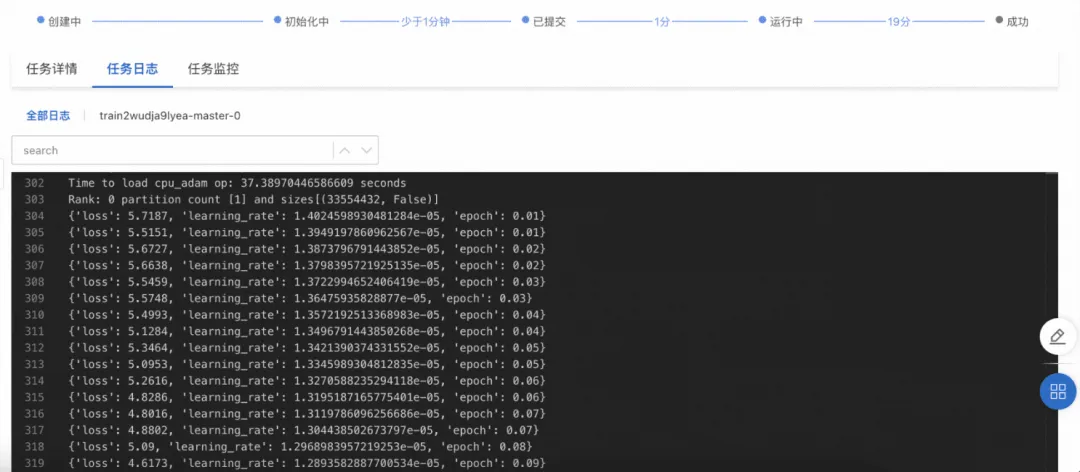Select train2wudja9lyea-master-0 log source
1080x472 pixels.
pyautogui.click(x=170, y=116)
